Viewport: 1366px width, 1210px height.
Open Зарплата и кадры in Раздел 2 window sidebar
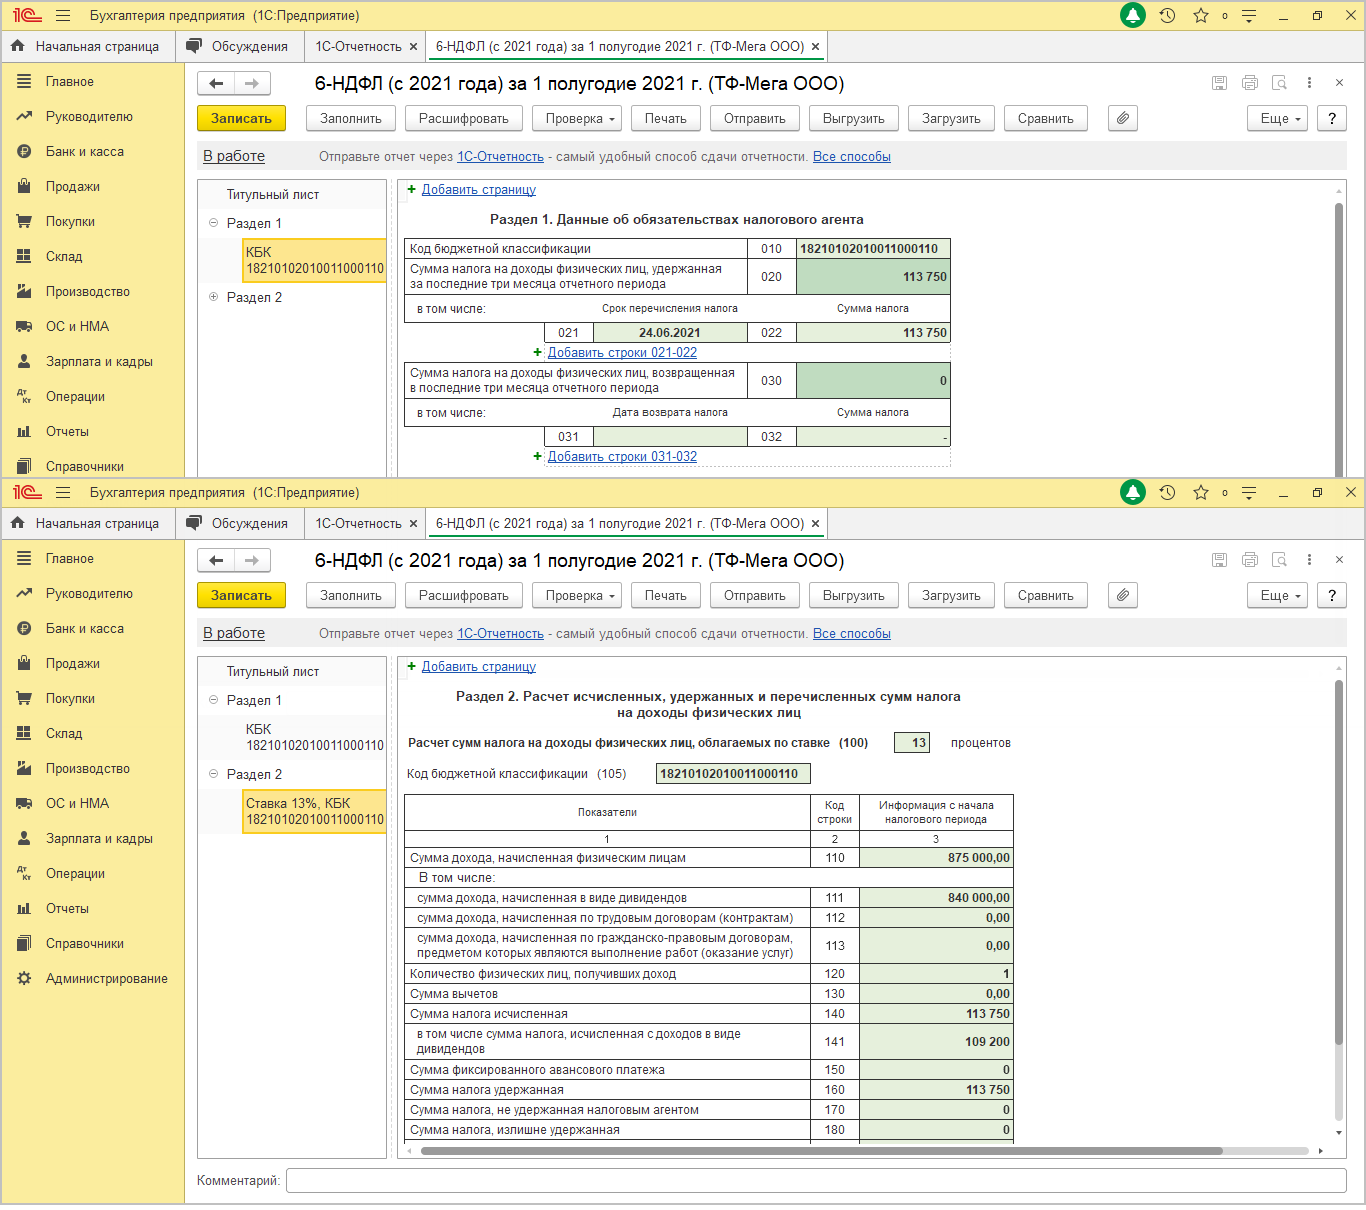[x=99, y=838]
